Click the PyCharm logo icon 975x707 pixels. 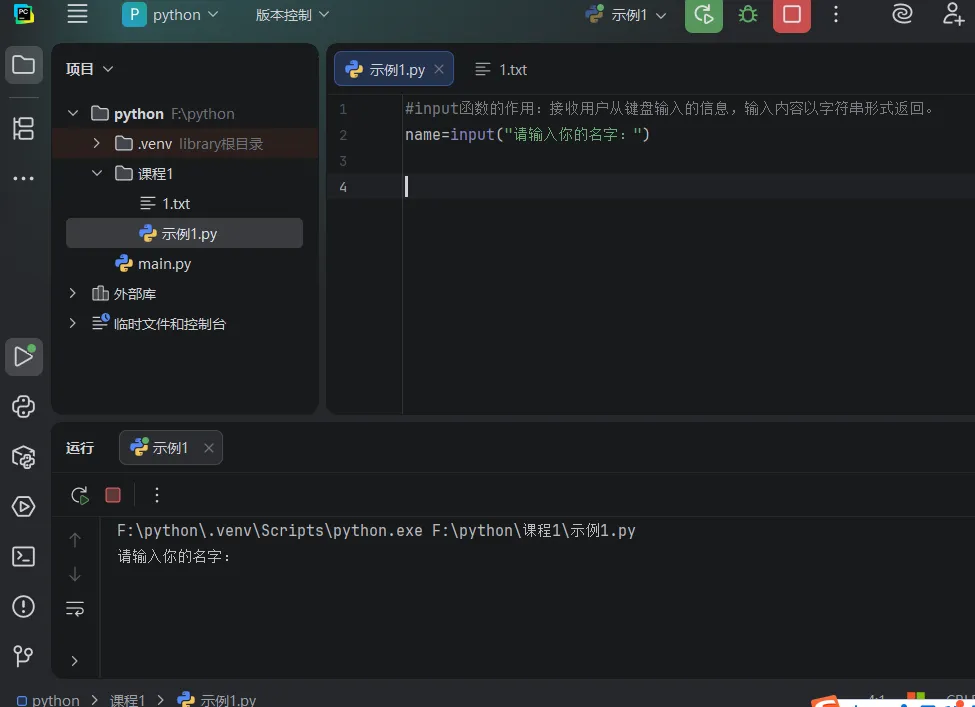[x=24, y=14]
